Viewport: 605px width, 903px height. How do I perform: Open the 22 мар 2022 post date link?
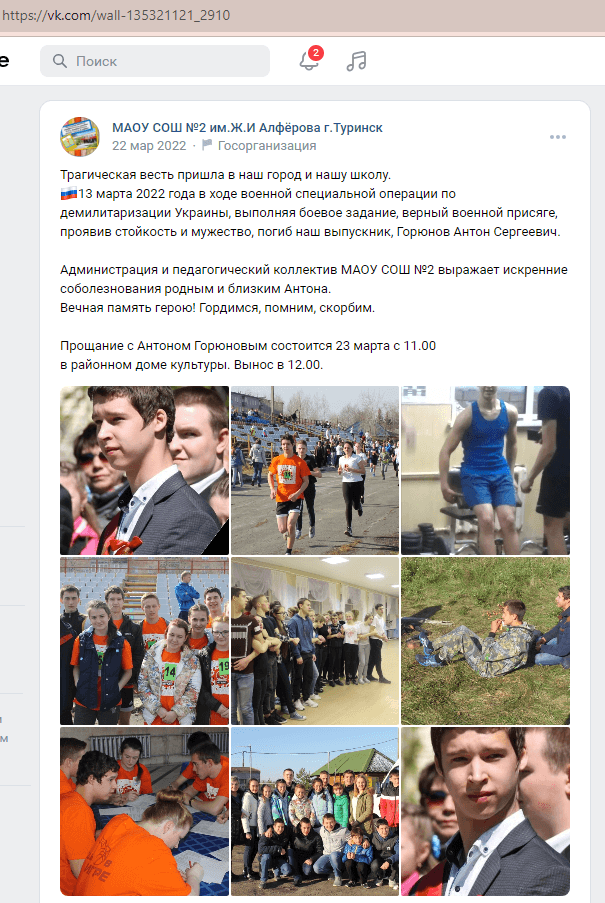tap(149, 146)
